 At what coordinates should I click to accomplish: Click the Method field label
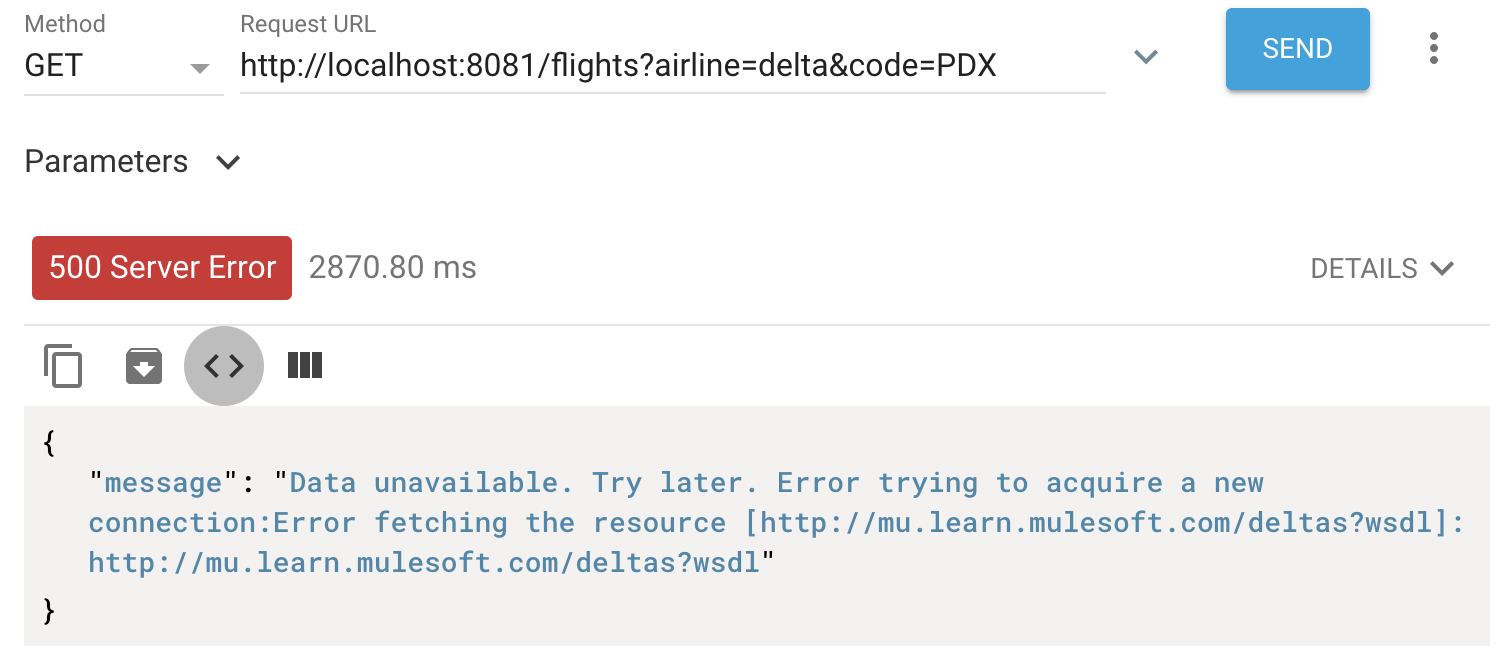point(65,24)
